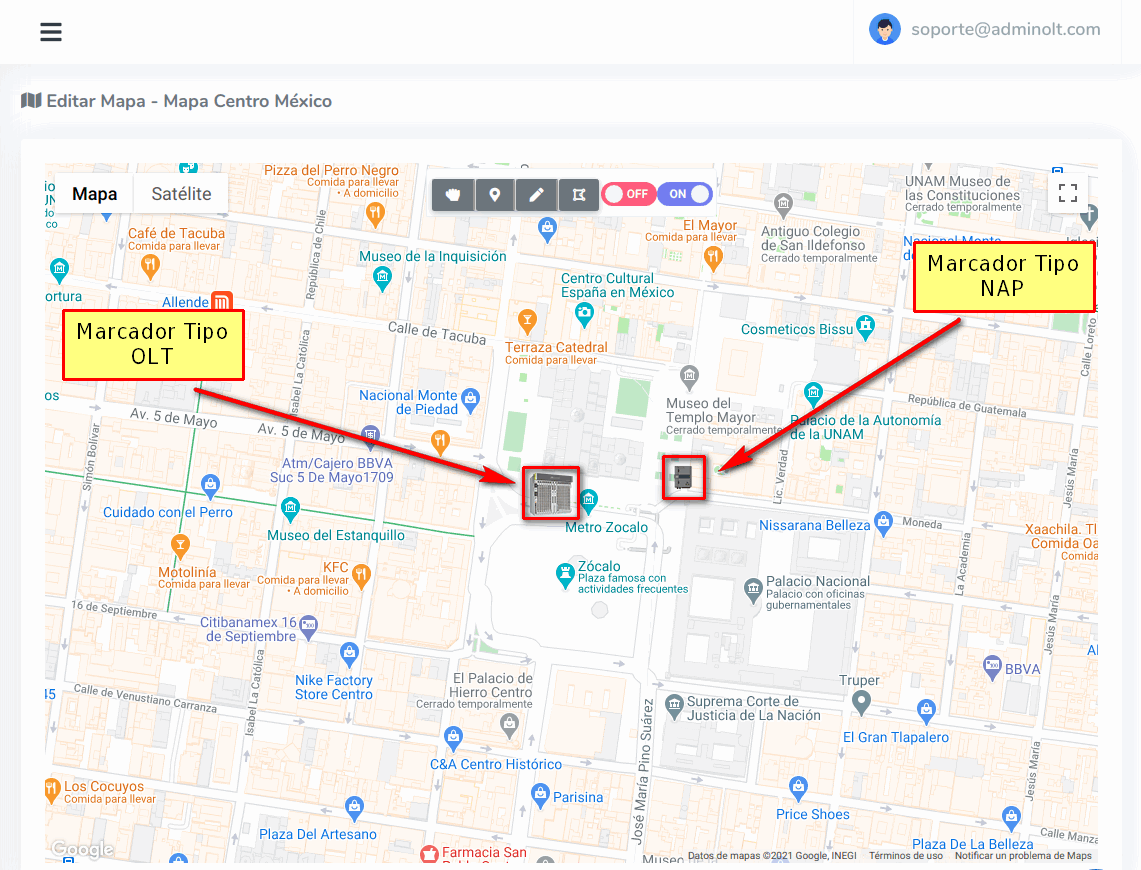Select the pencil draw line tool
Screen dimensions: 1141x870
tap(536, 194)
